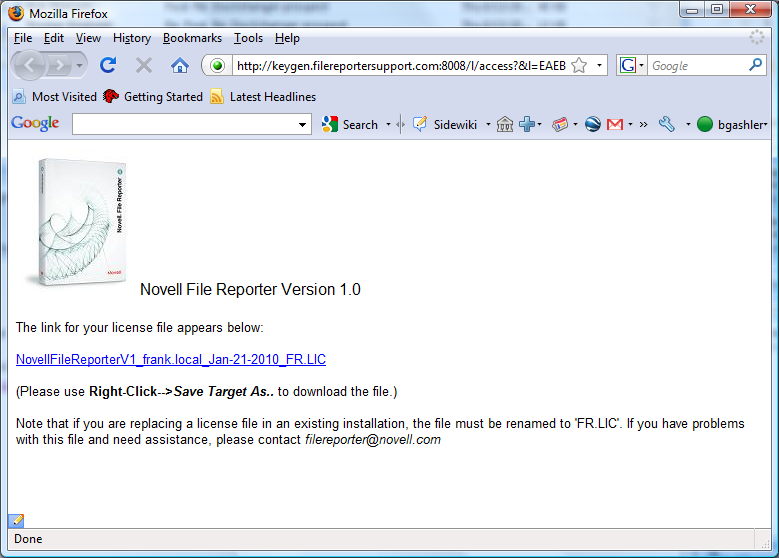Reload the current page

coord(108,65)
